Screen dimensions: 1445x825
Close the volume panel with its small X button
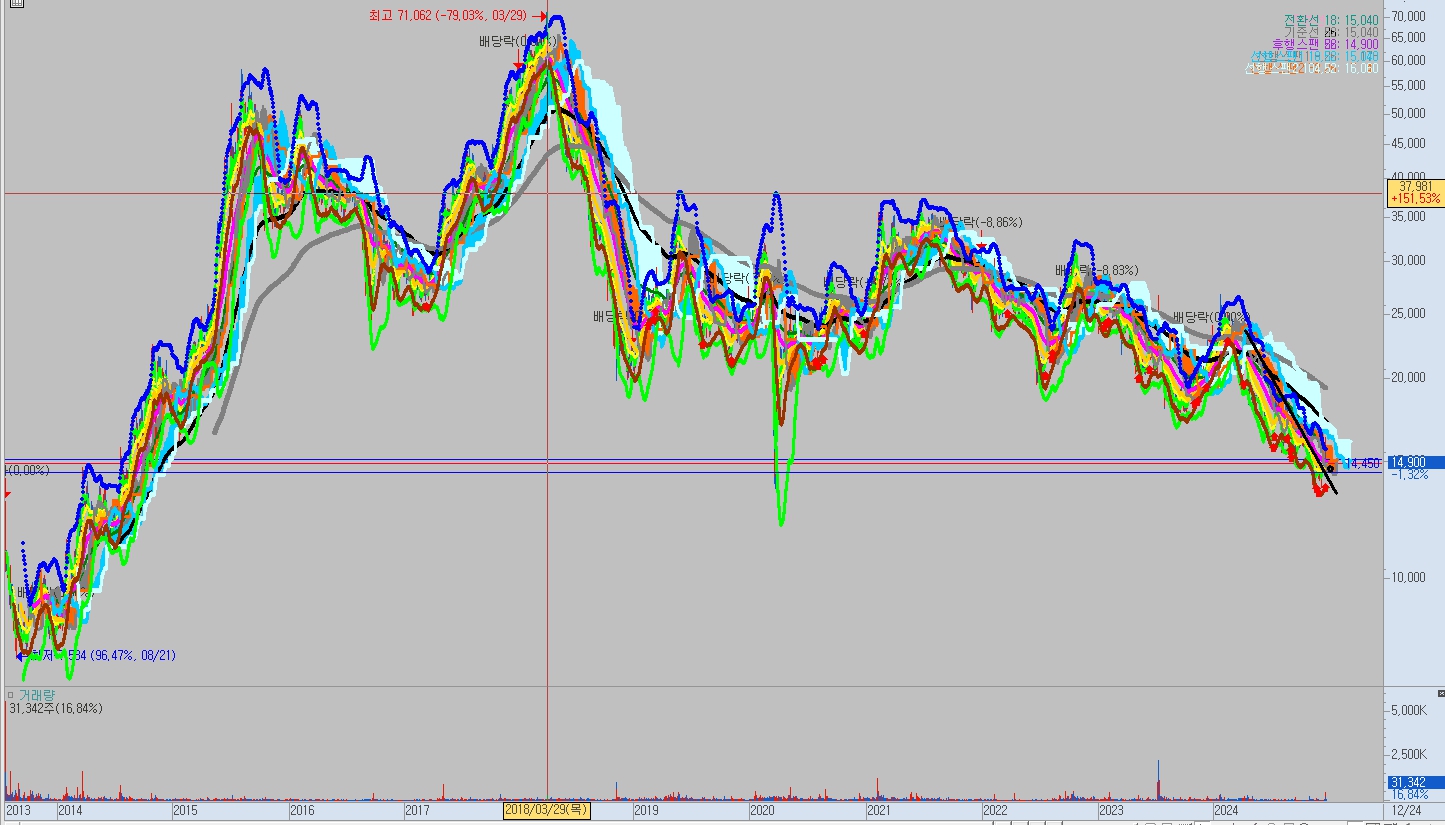coord(1439,693)
